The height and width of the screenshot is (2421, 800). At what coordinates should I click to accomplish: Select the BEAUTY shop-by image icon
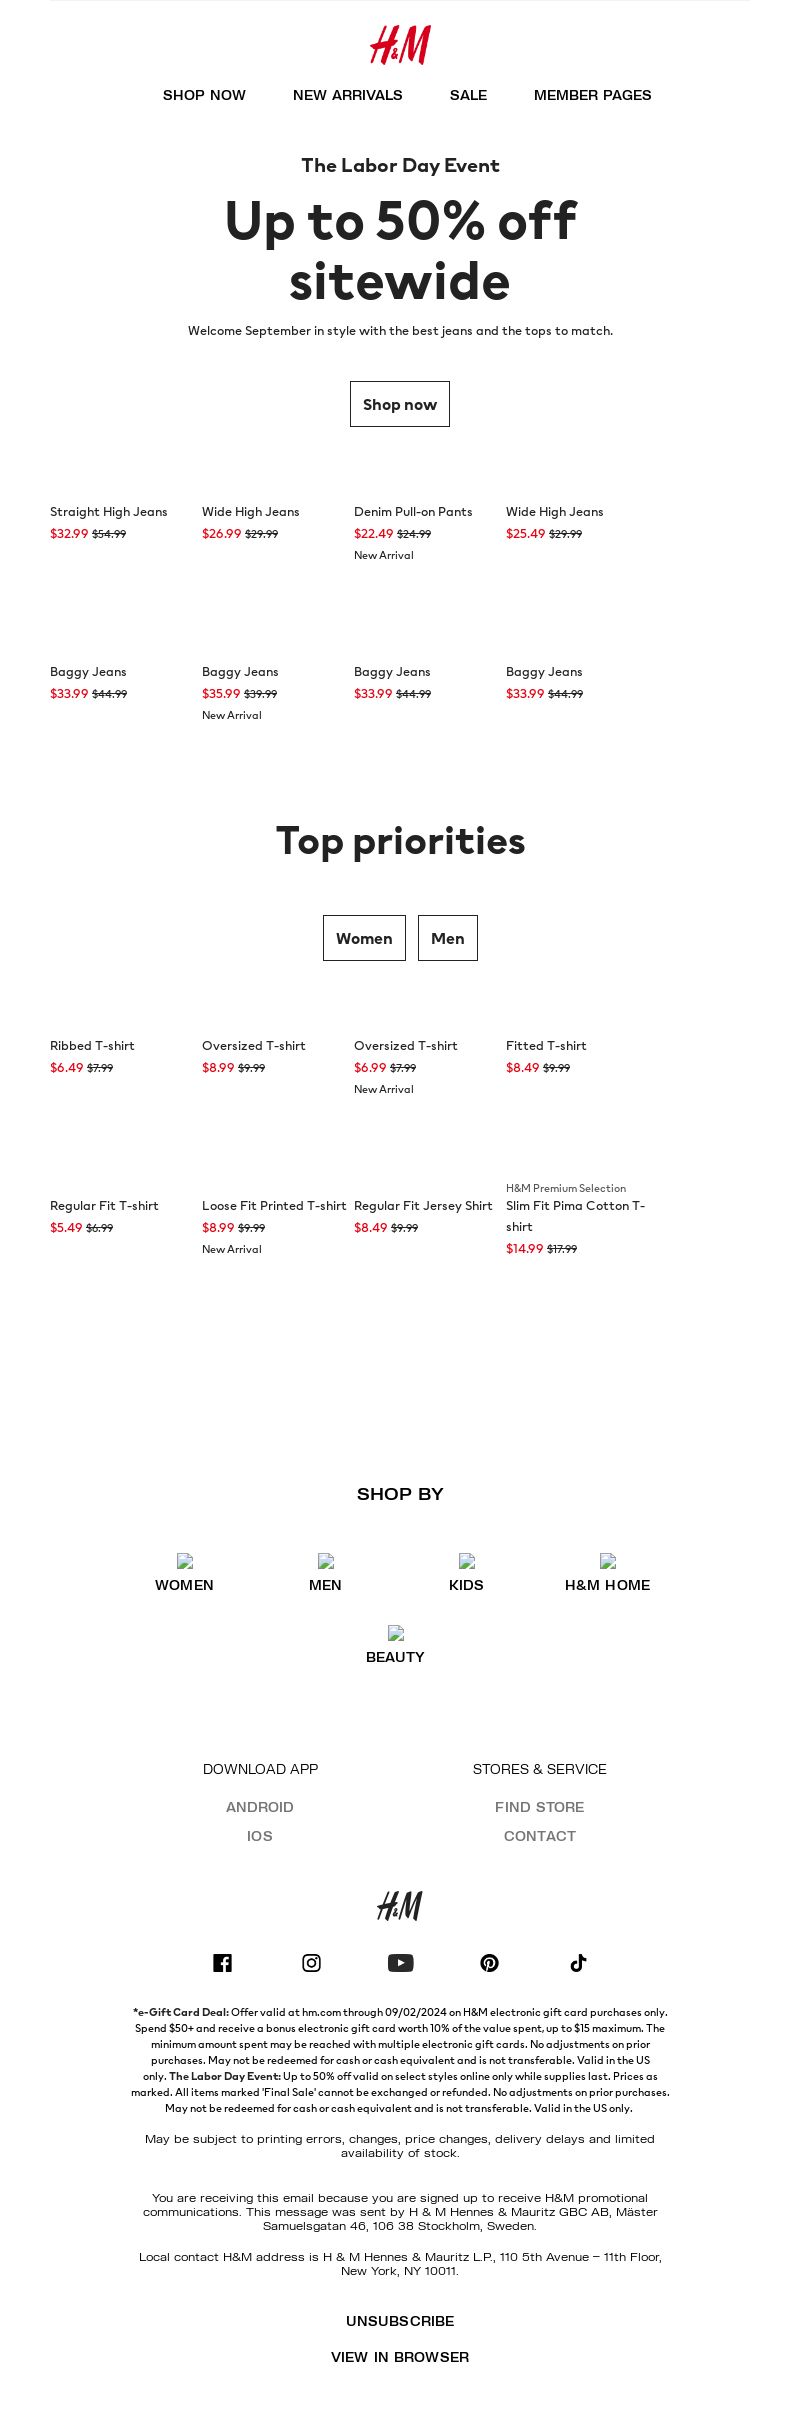point(396,1633)
